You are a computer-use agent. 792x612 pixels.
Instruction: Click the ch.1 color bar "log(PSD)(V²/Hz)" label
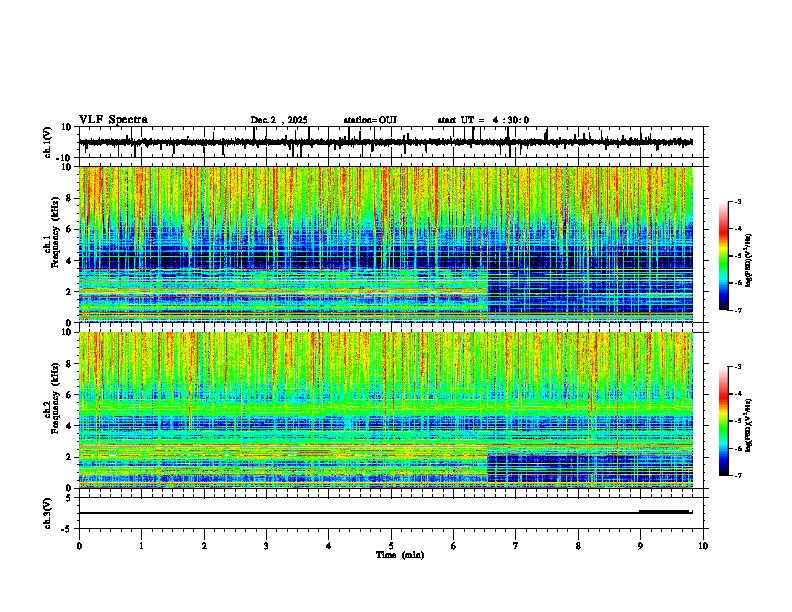coord(749,260)
